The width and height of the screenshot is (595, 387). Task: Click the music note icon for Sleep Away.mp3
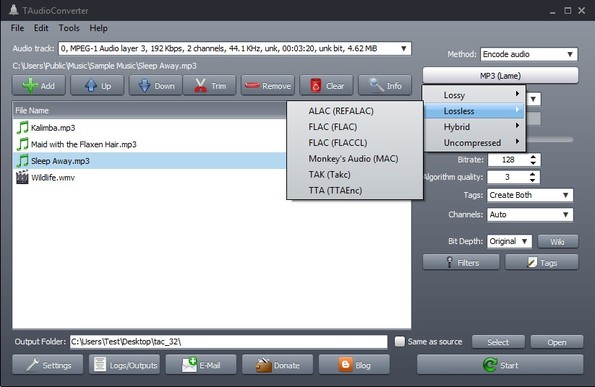pyautogui.click(x=22, y=161)
